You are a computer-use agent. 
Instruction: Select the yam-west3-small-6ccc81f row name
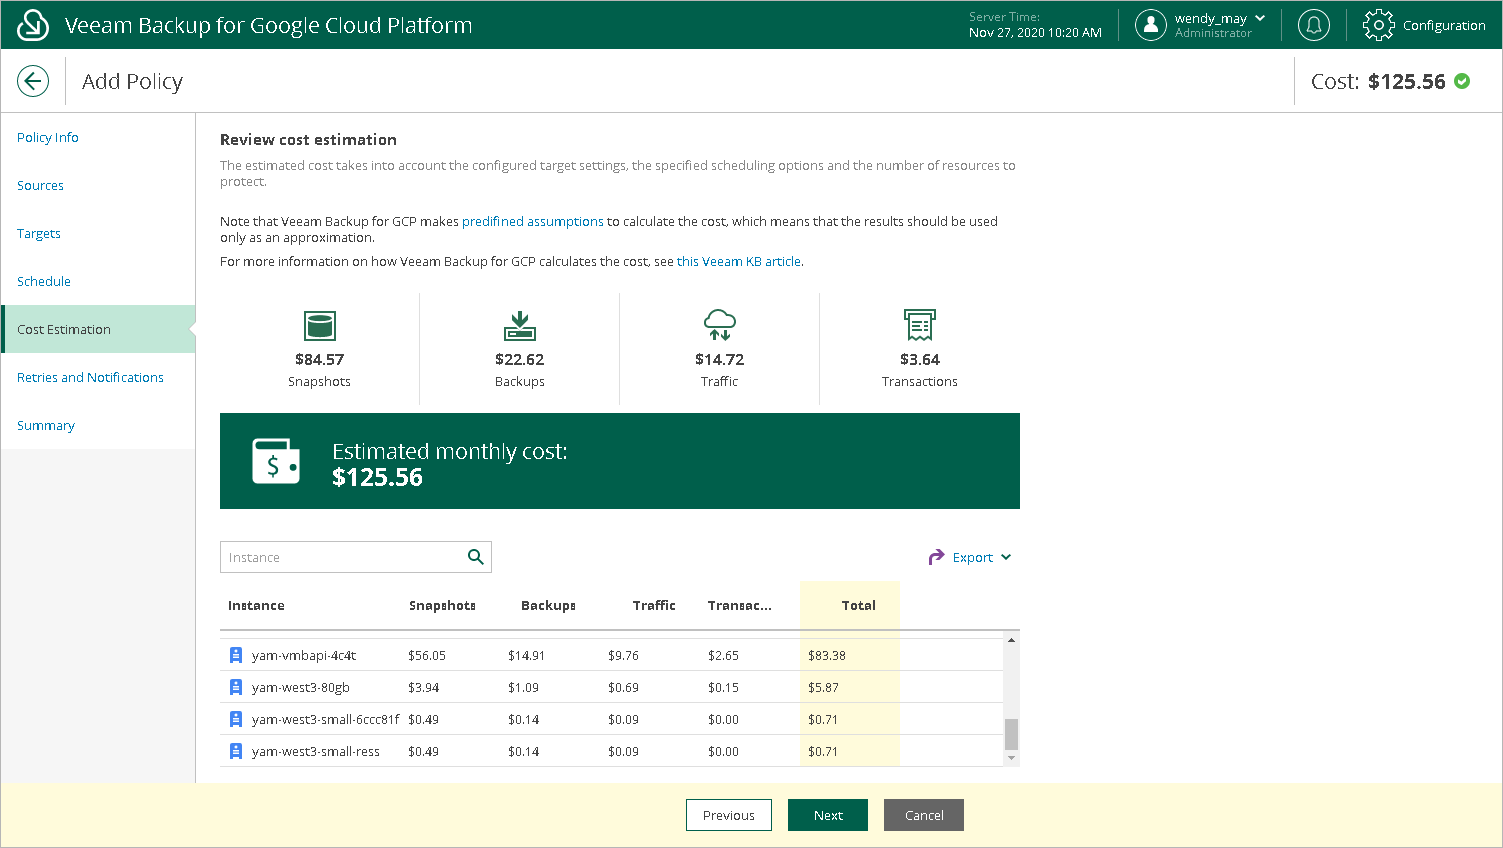pos(325,719)
